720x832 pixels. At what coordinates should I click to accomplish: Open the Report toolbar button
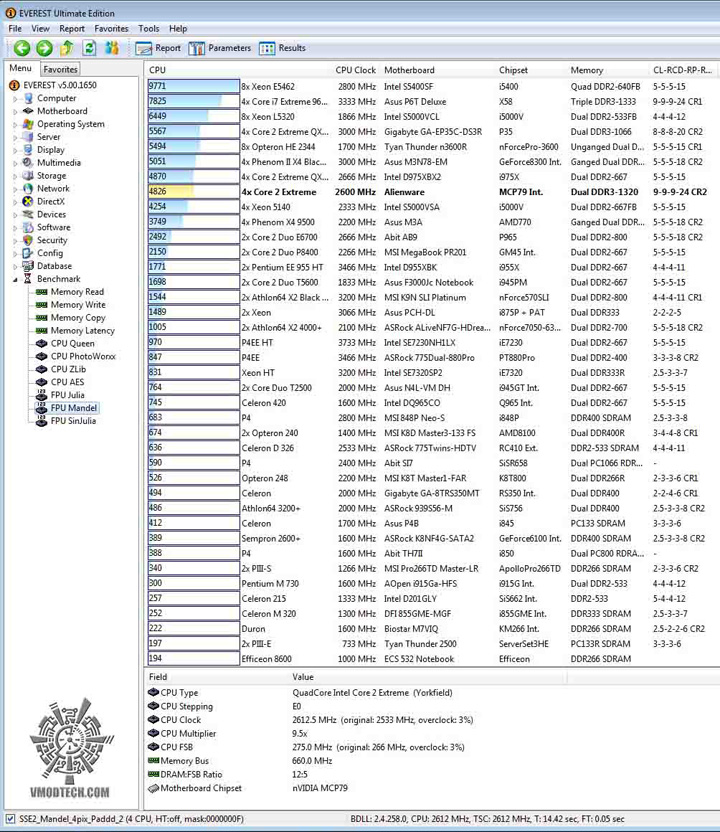point(158,48)
